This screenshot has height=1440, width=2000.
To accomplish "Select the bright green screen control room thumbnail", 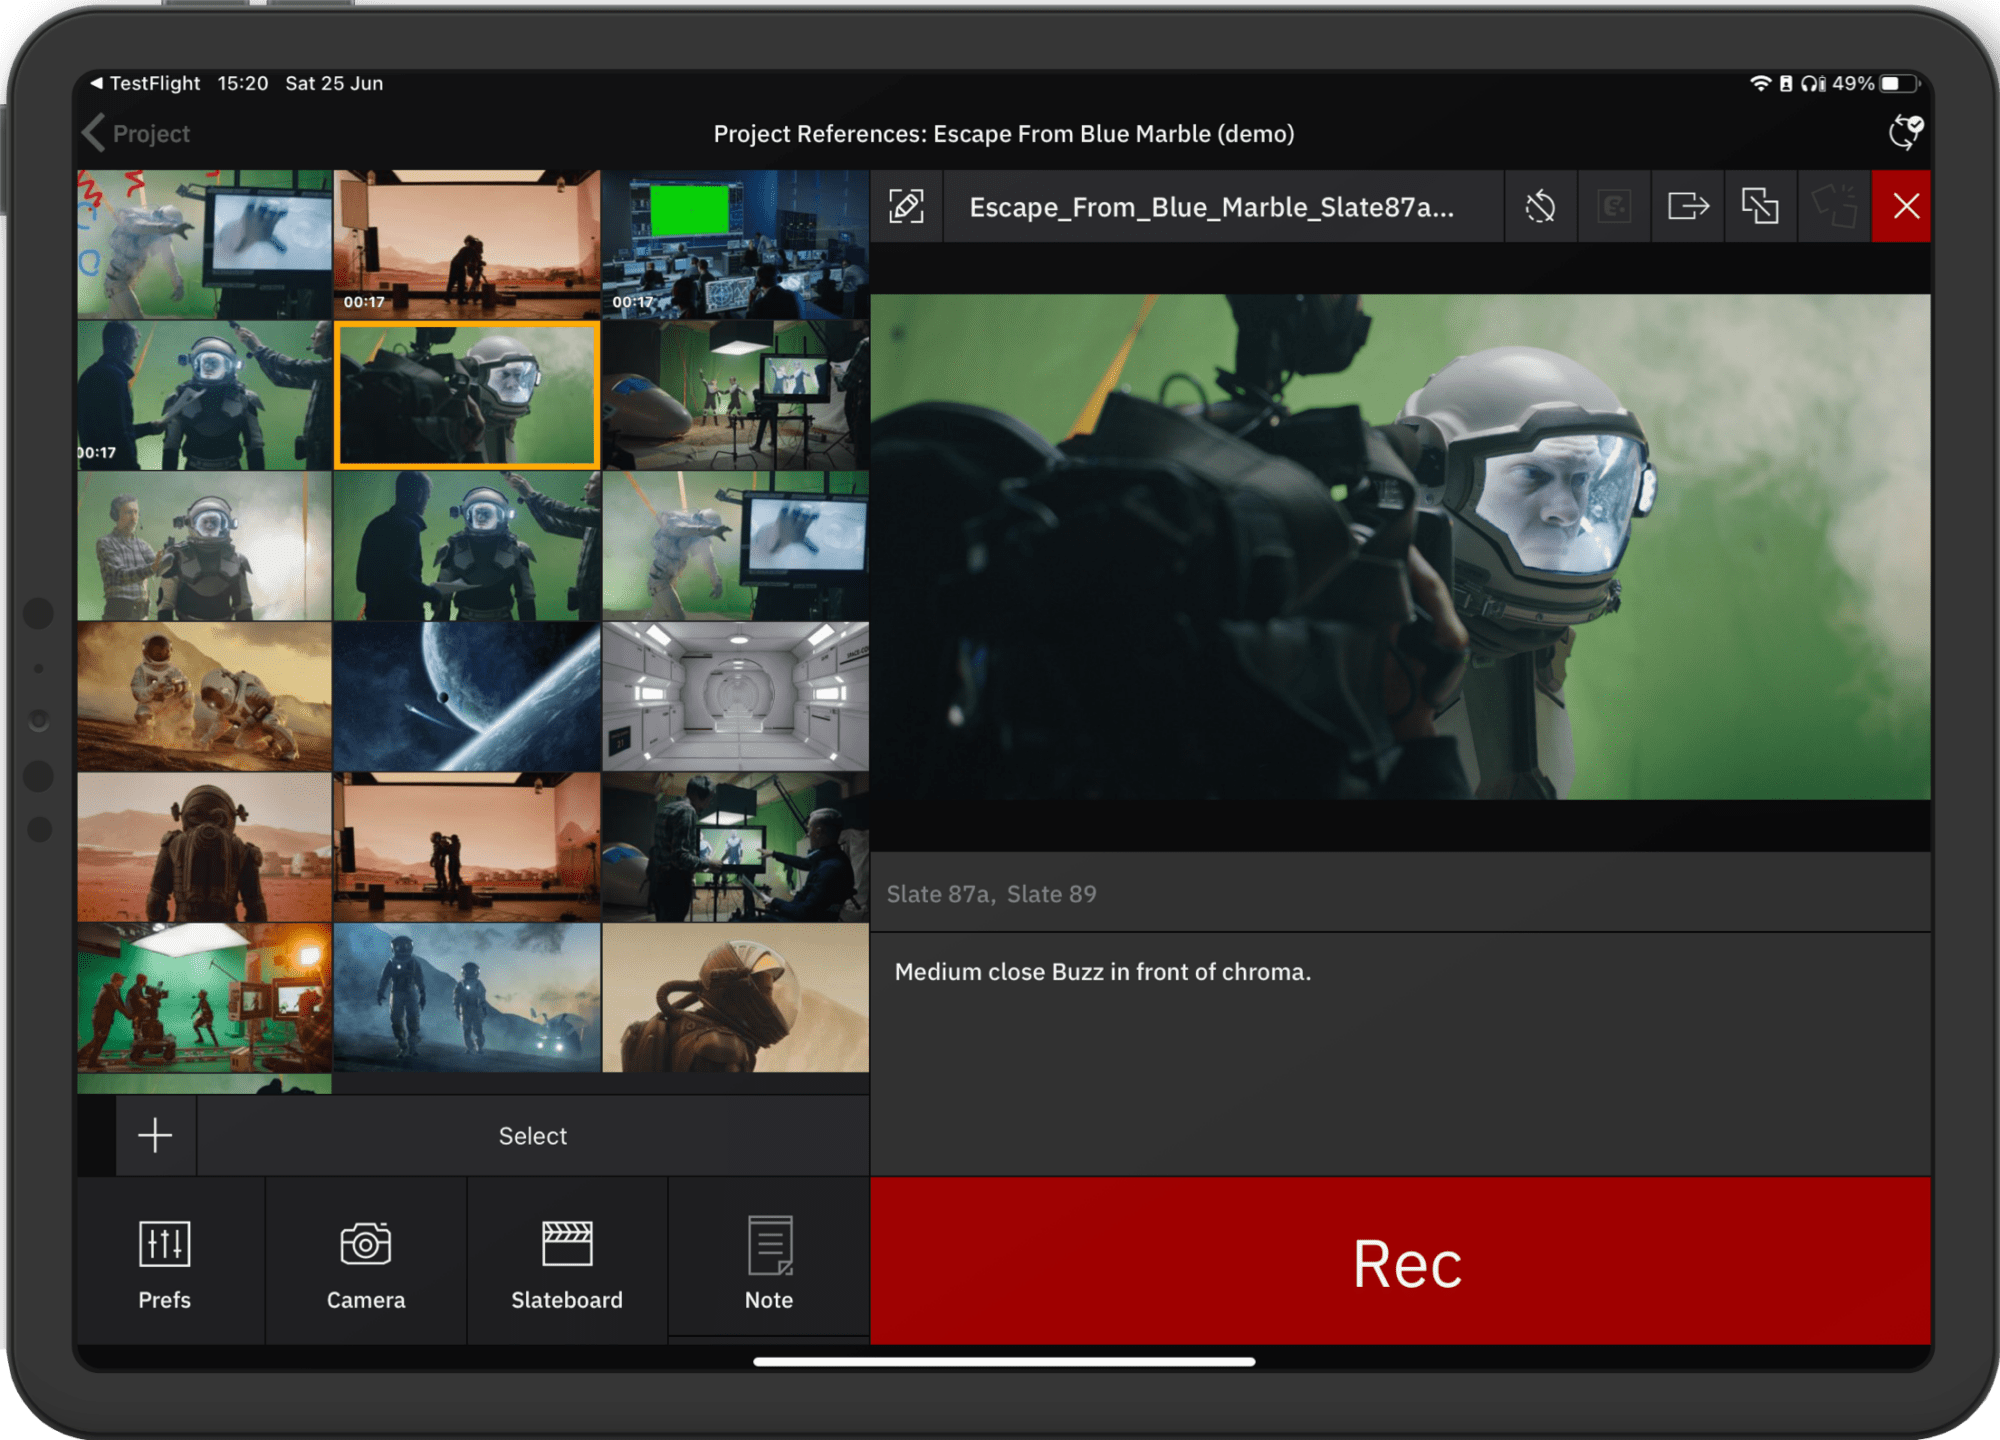I will 735,244.
